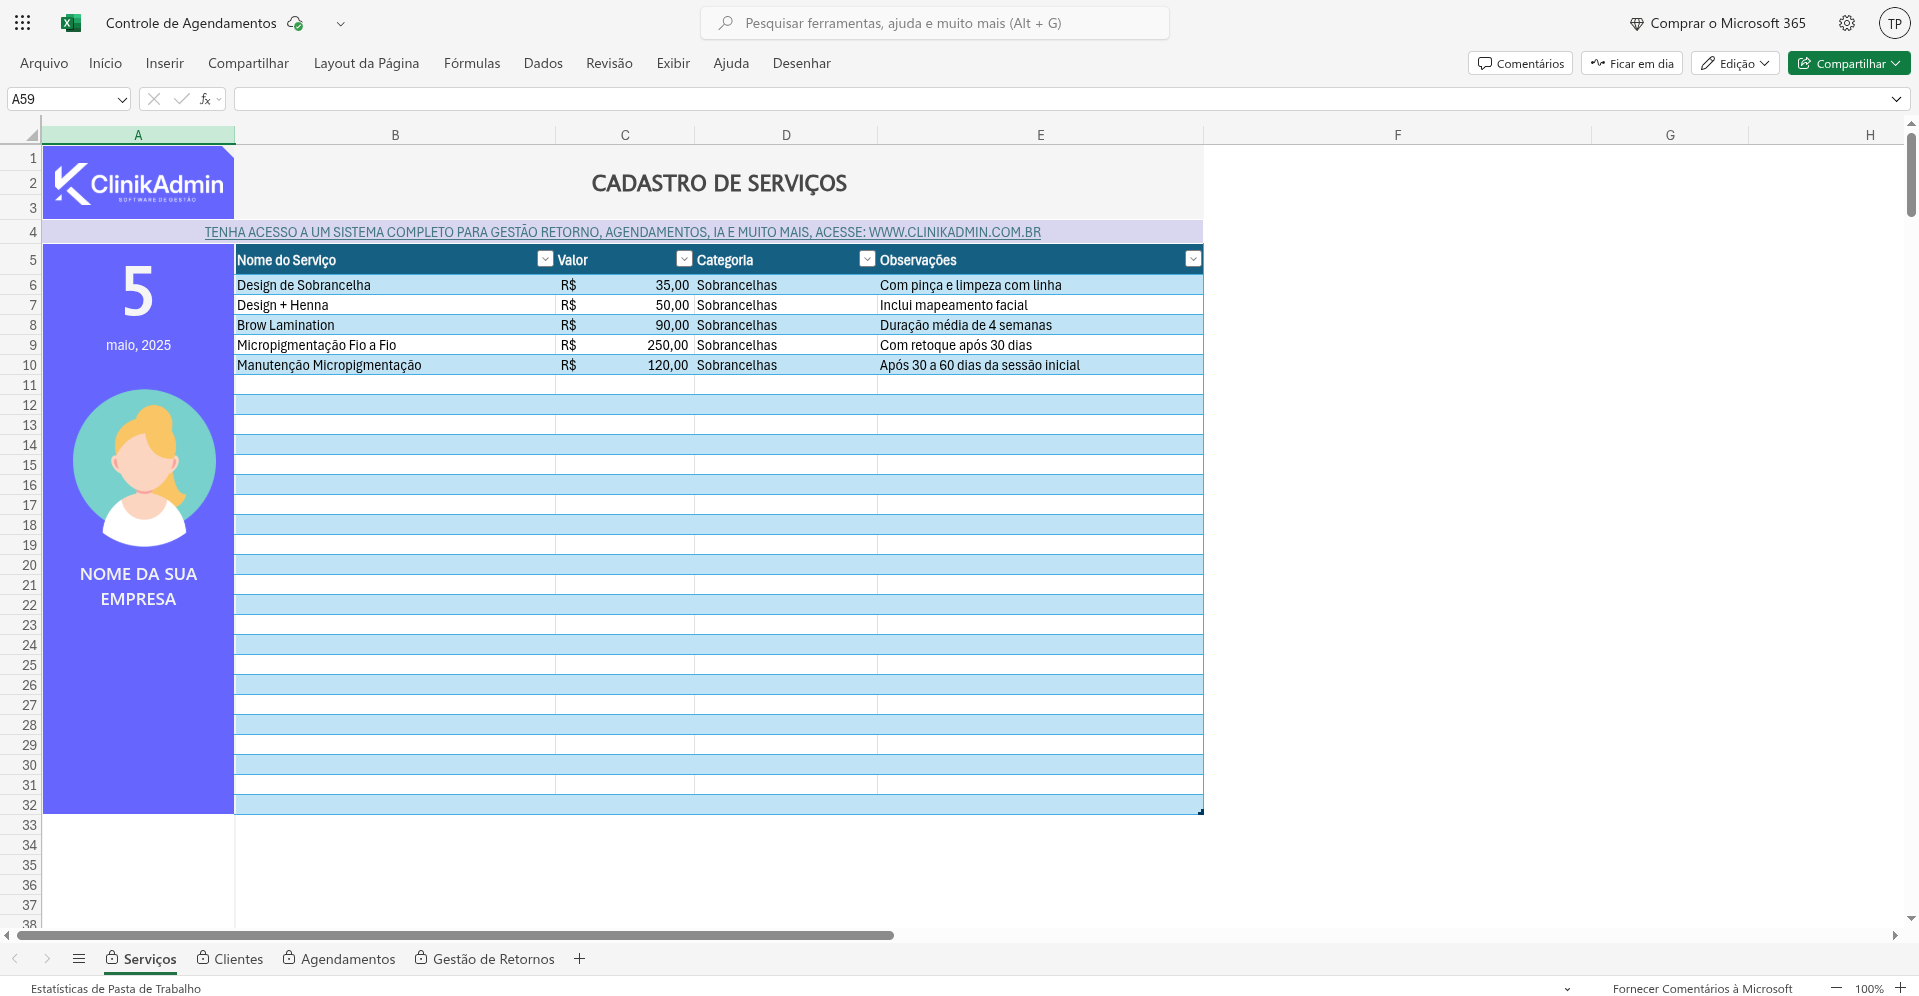Image resolution: width=1919 pixels, height=996 pixels.
Task: Click the TP account avatar
Action: click(1894, 24)
